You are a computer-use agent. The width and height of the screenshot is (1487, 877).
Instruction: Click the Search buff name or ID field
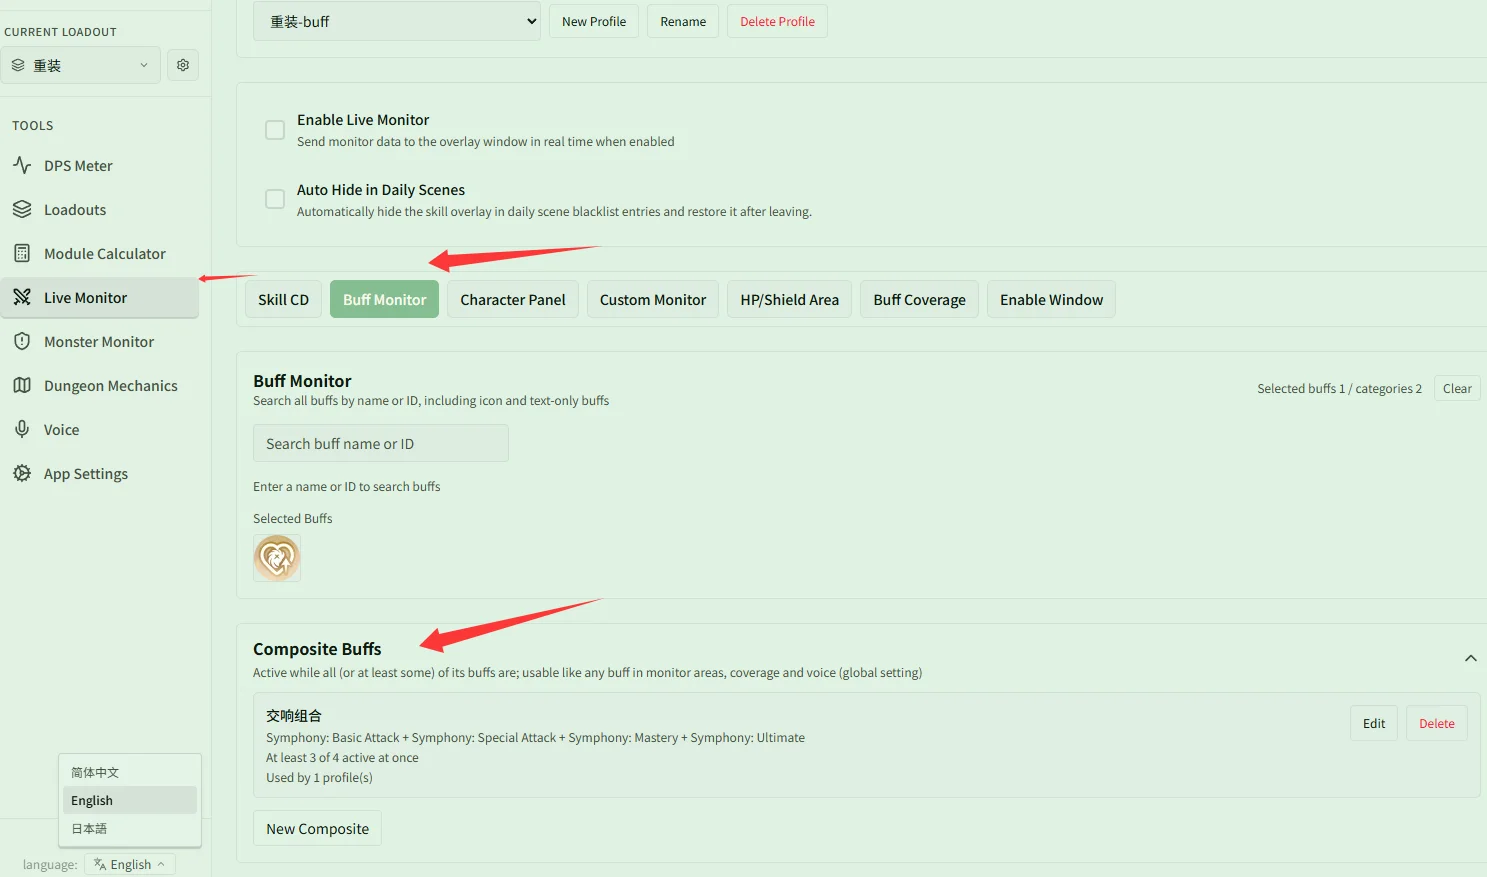click(381, 443)
